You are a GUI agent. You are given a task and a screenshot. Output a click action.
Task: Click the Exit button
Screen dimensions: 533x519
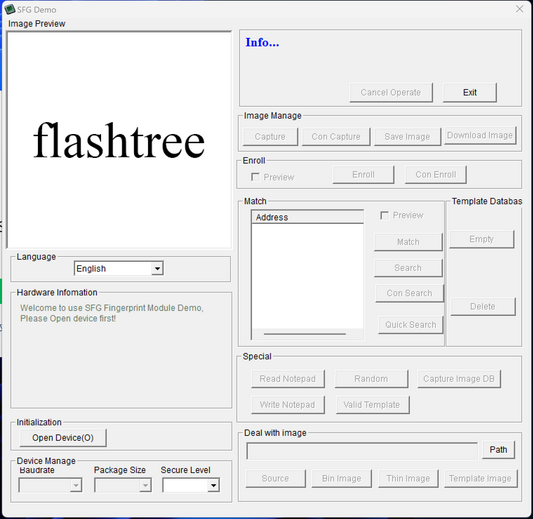(469, 92)
